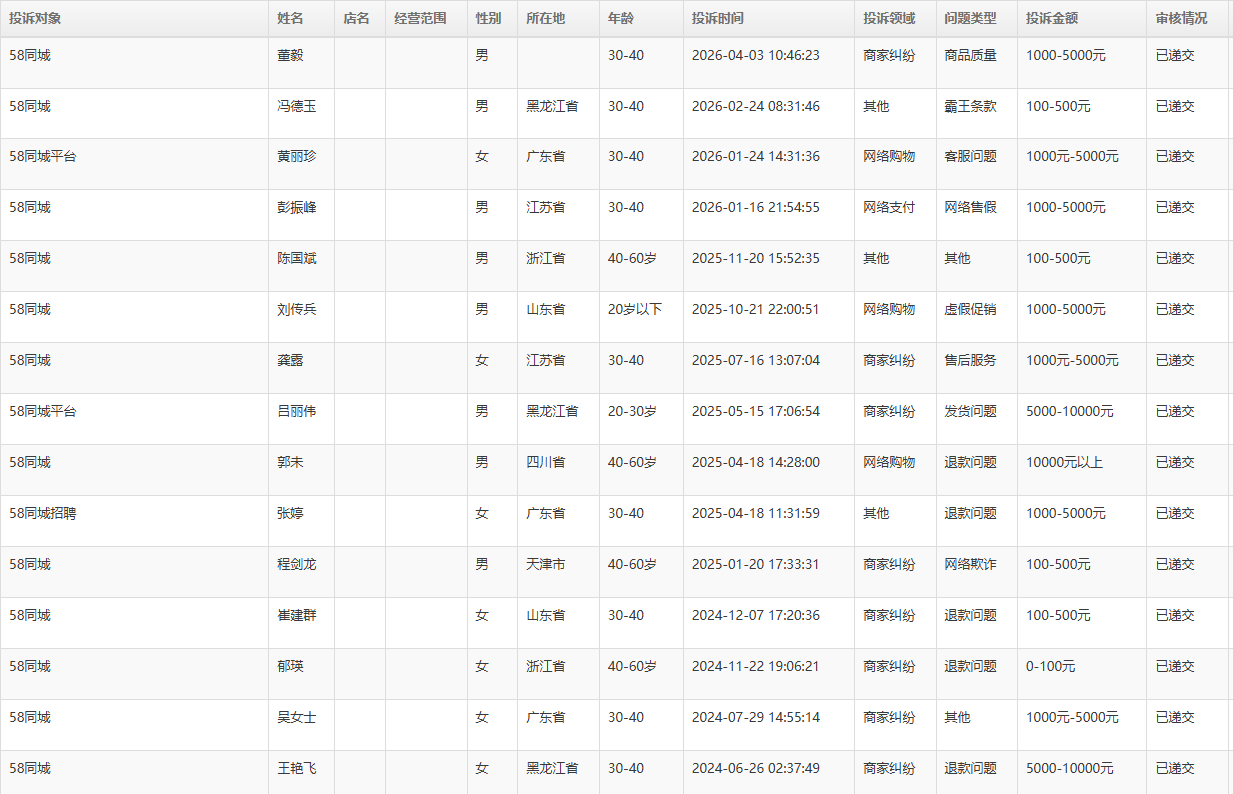Select 58同城平台 in 黄丽珍's row
Viewport: 1233px width, 794px height.
[x=43, y=156]
